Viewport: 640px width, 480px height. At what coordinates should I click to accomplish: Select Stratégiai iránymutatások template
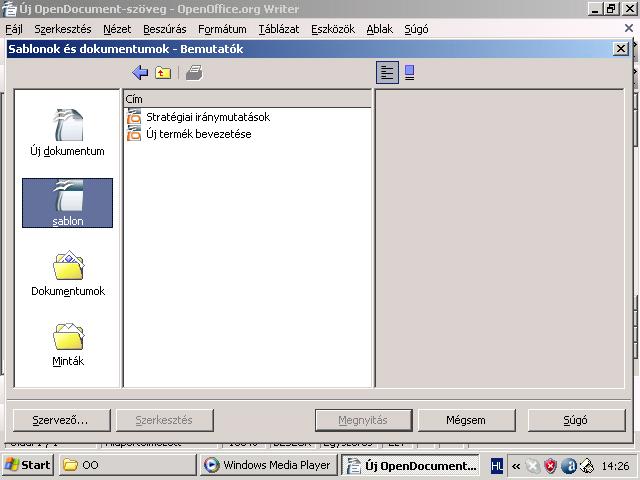[207, 117]
